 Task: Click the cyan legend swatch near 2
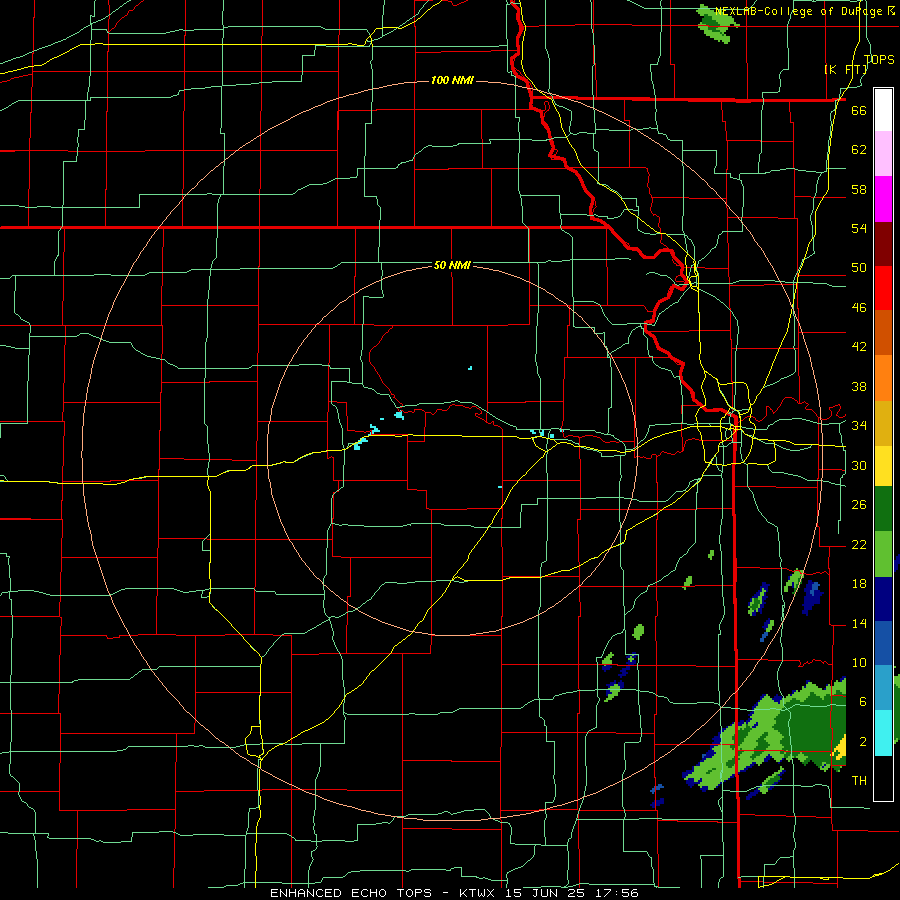point(883,733)
